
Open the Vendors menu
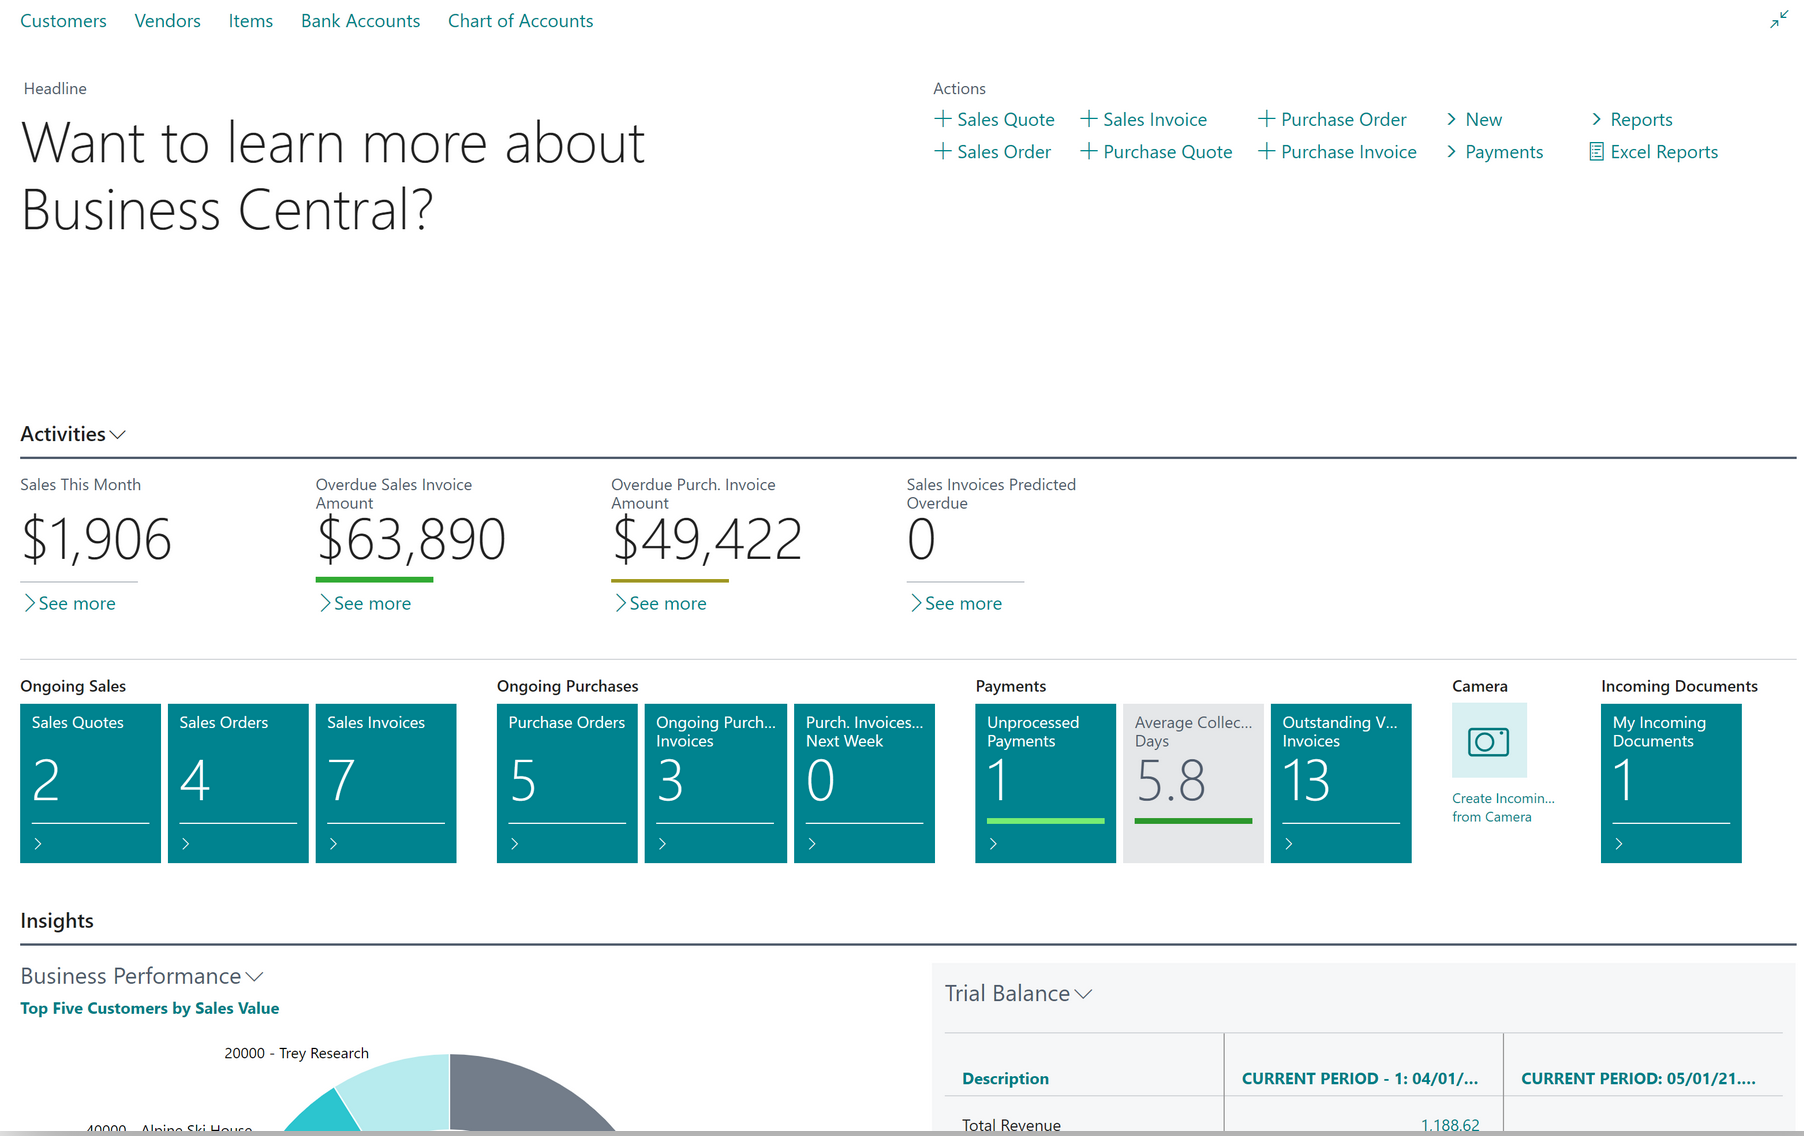click(167, 21)
